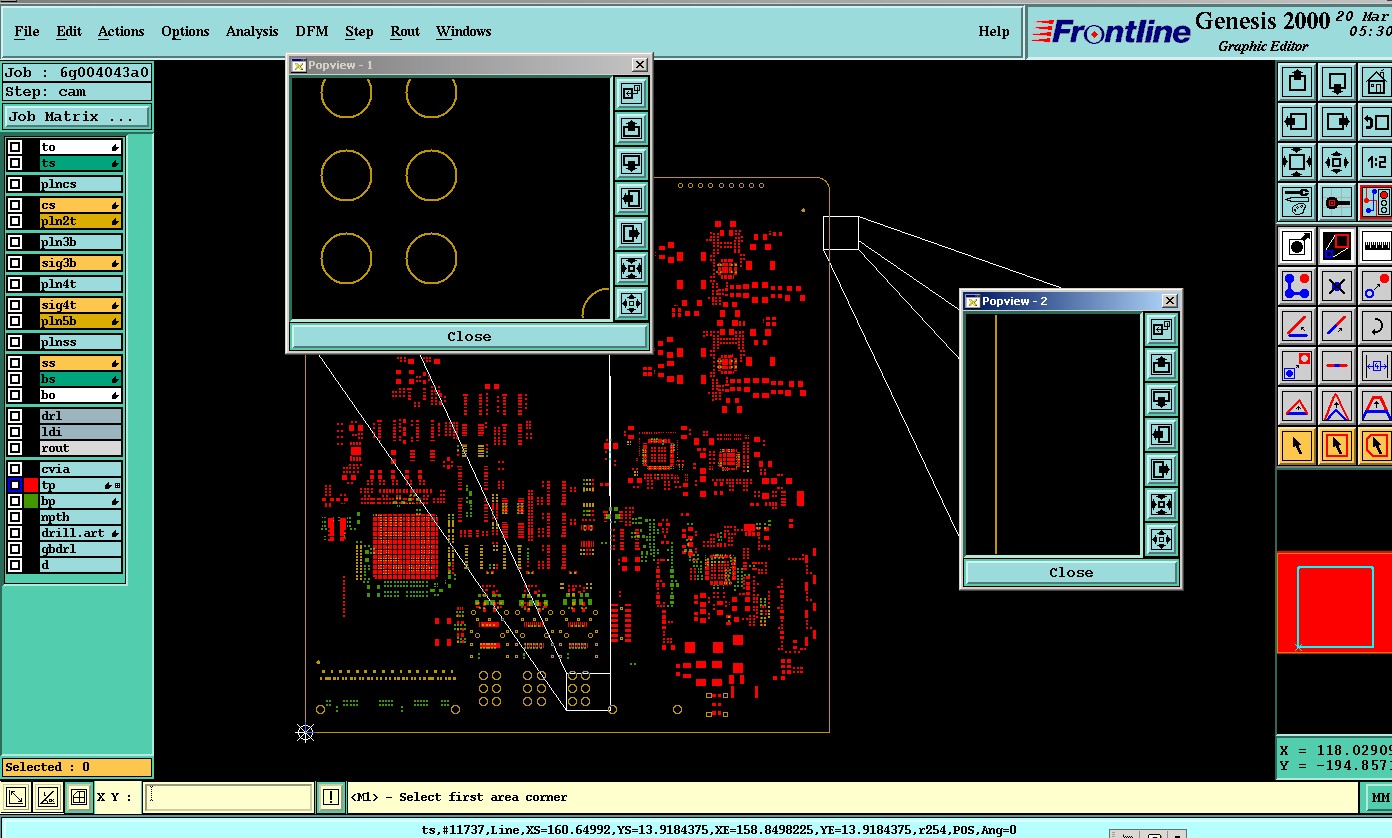
Task: Open the Analysis menu
Action: click(252, 31)
